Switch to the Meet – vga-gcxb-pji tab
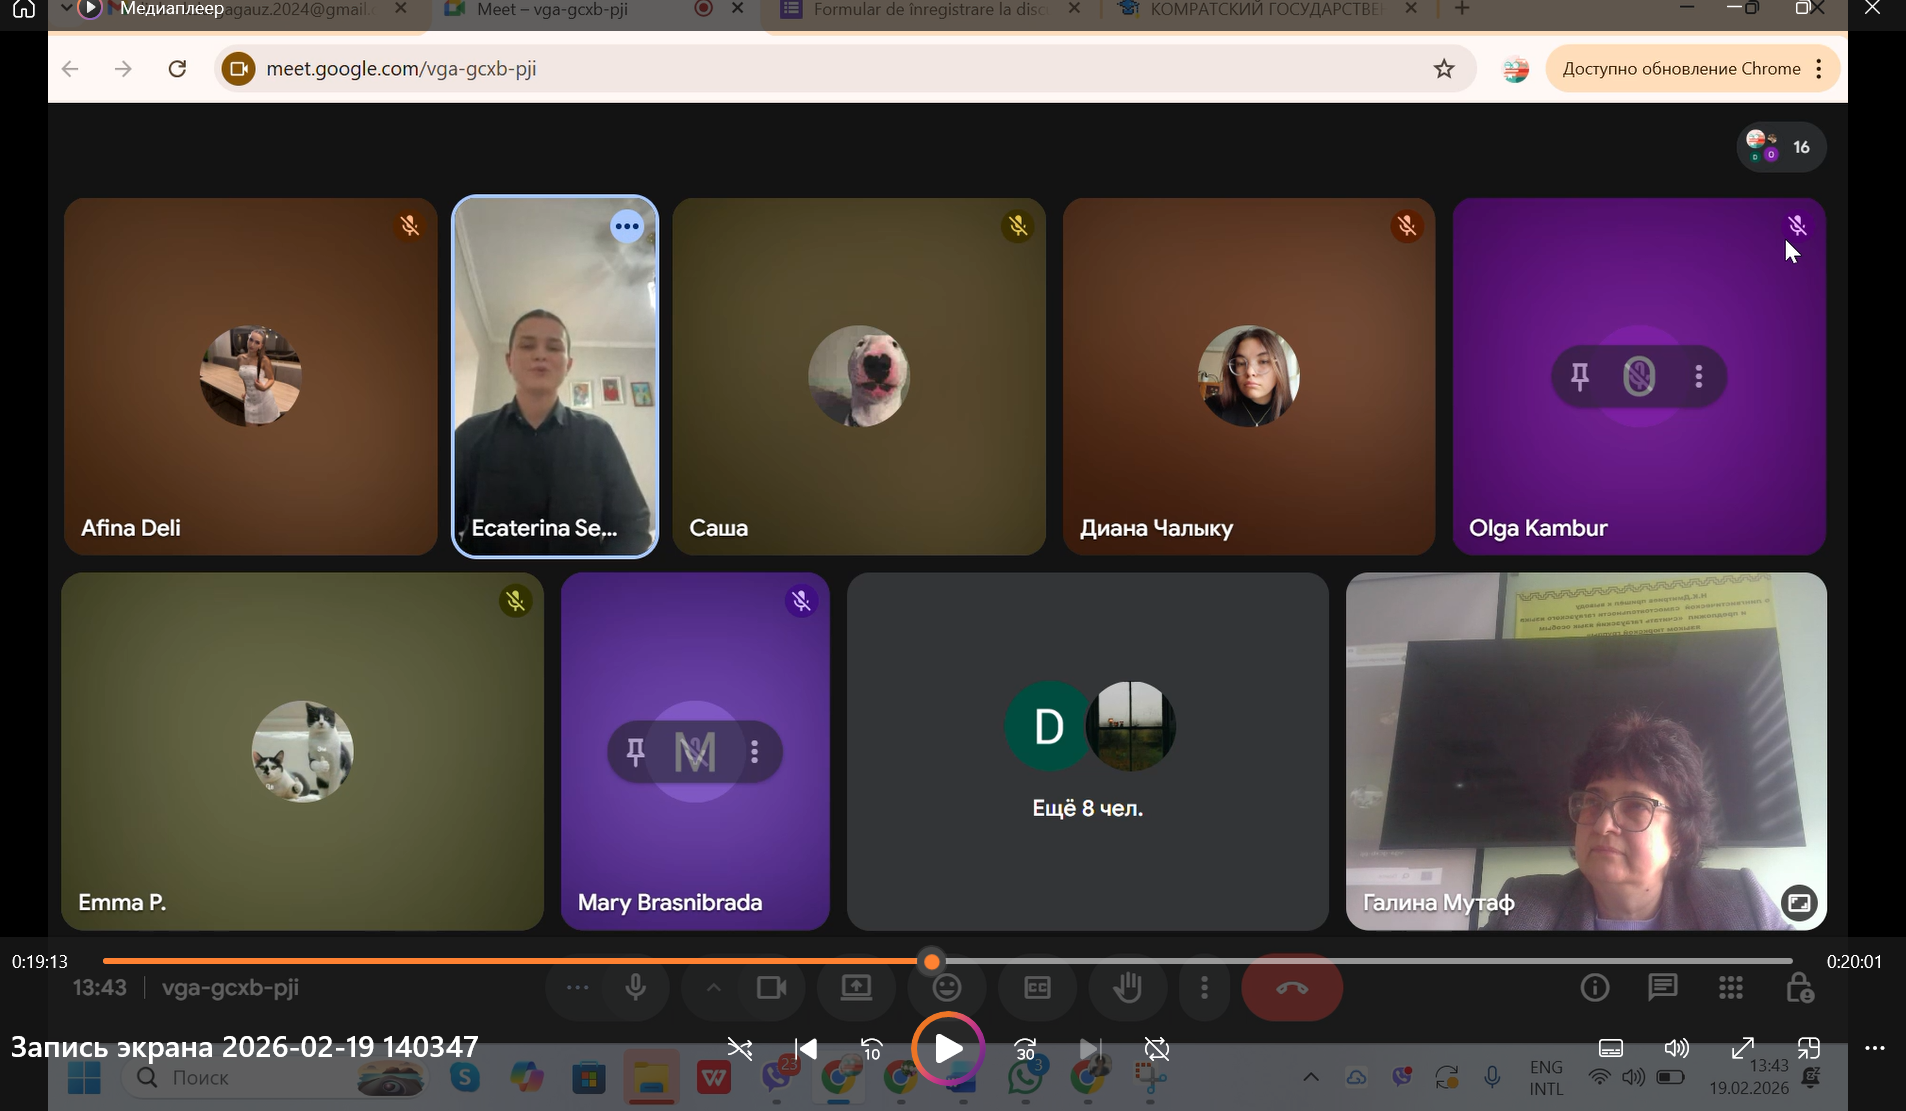 point(553,9)
